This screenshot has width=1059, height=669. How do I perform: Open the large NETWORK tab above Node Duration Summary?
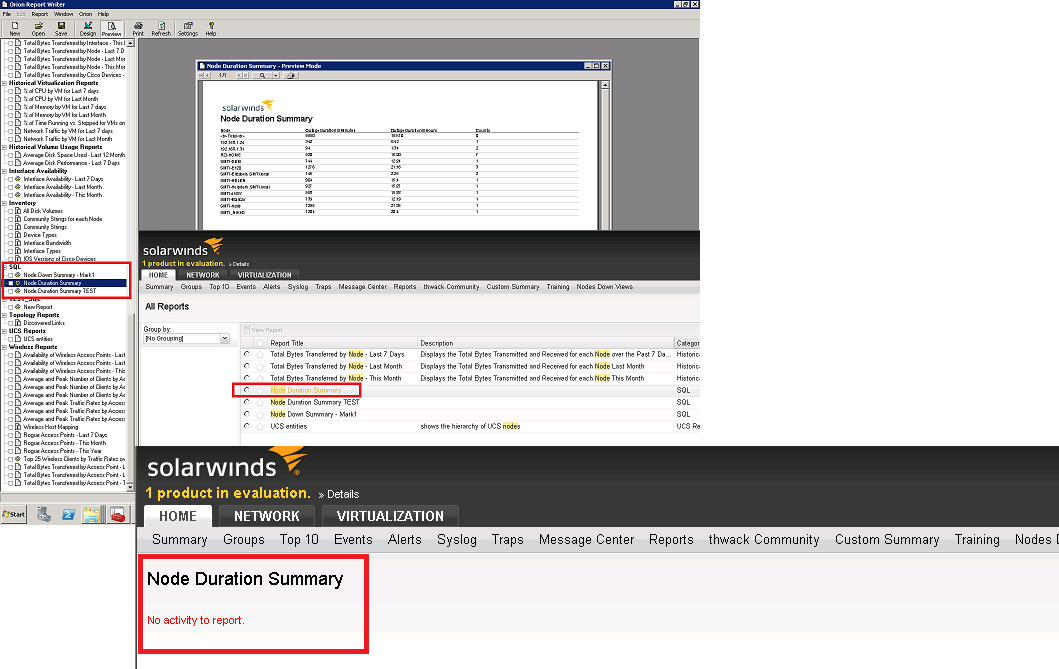click(267, 516)
